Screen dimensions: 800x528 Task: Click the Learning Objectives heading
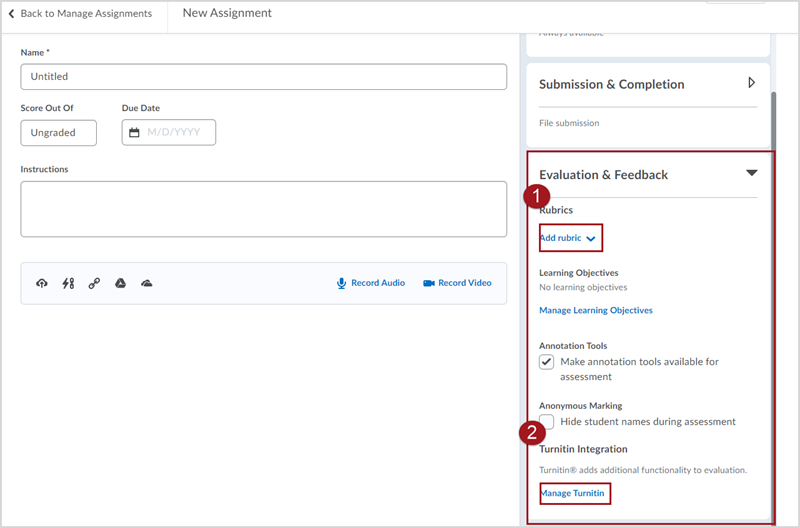click(579, 273)
